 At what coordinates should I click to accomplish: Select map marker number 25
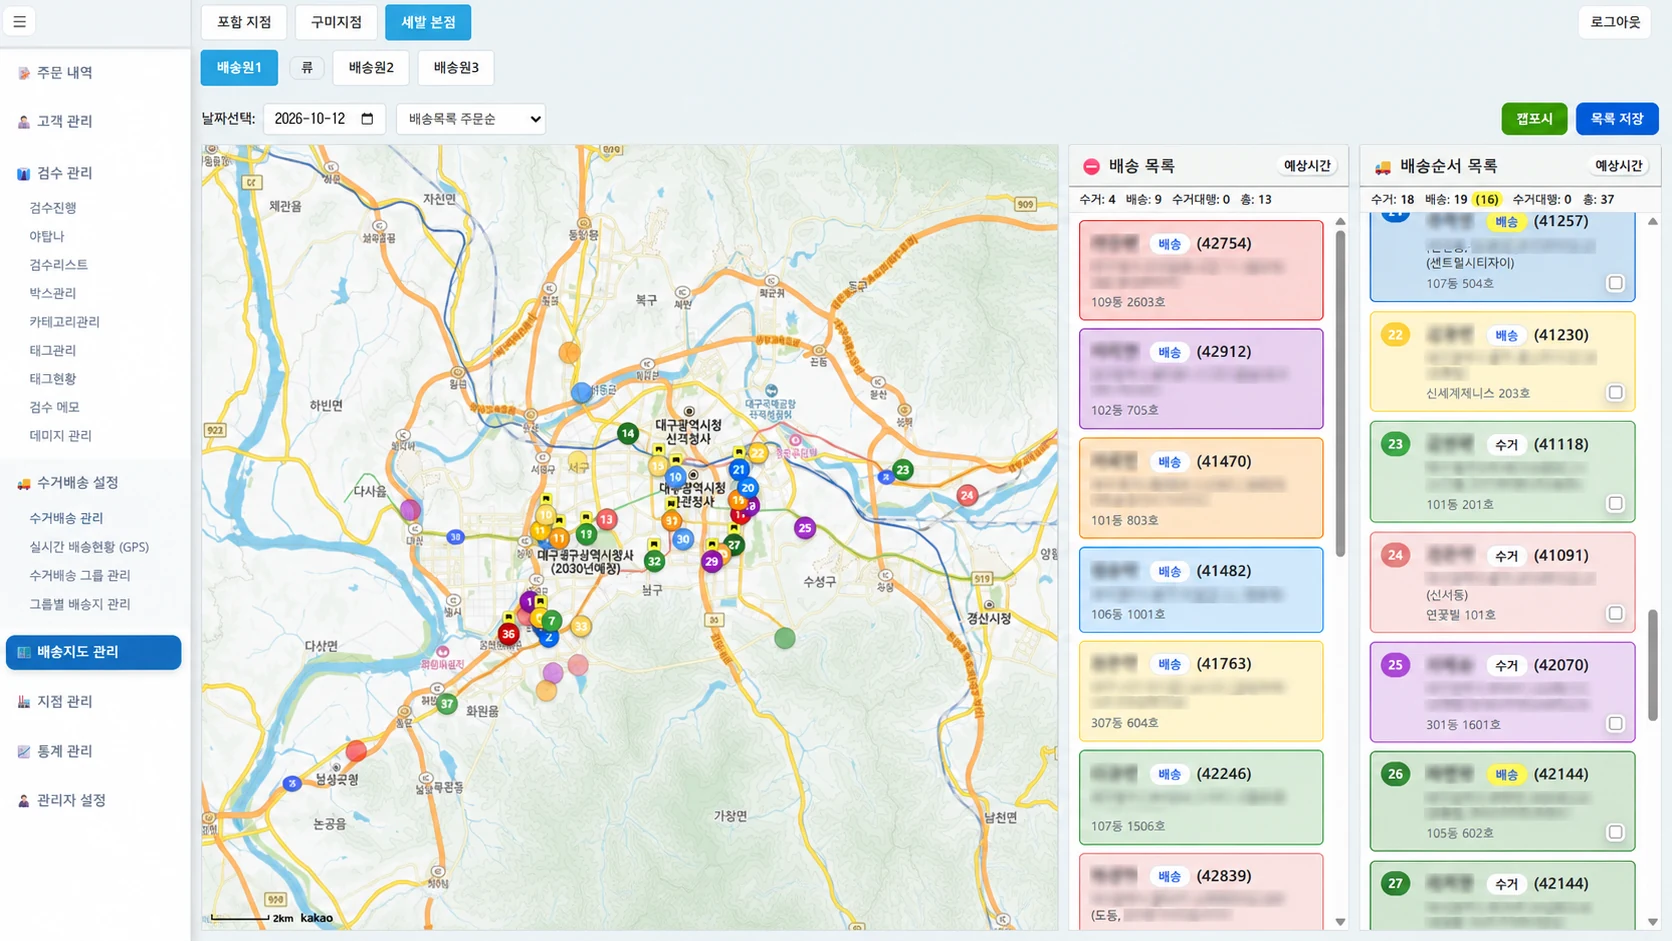pyautogui.click(x=805, y=528)
